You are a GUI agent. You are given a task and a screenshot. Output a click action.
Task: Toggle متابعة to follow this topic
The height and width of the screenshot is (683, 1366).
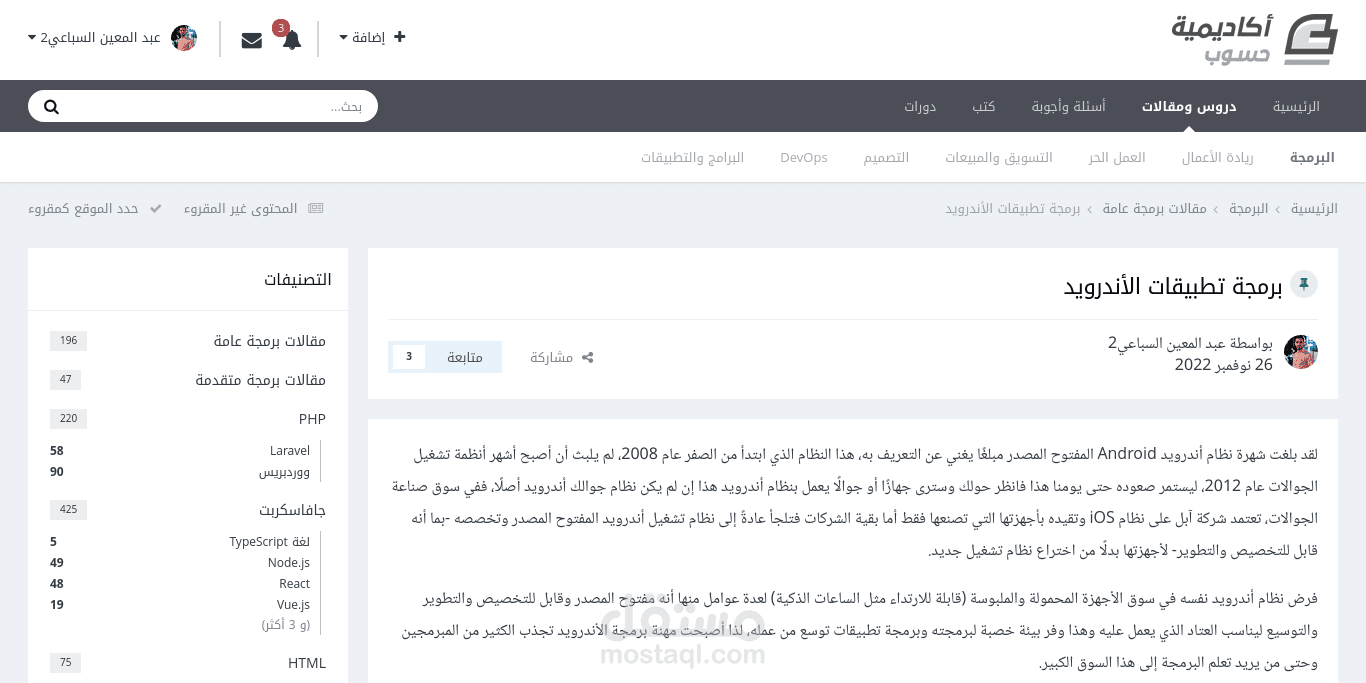pyautogui.click(x=463, y=356)
